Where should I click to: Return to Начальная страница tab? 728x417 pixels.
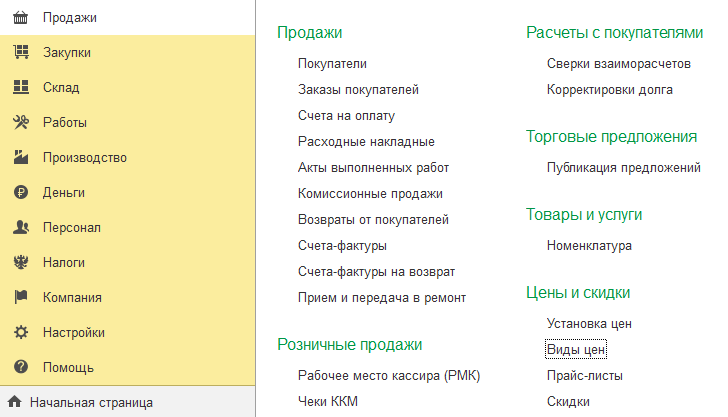(x=128, y=402)
